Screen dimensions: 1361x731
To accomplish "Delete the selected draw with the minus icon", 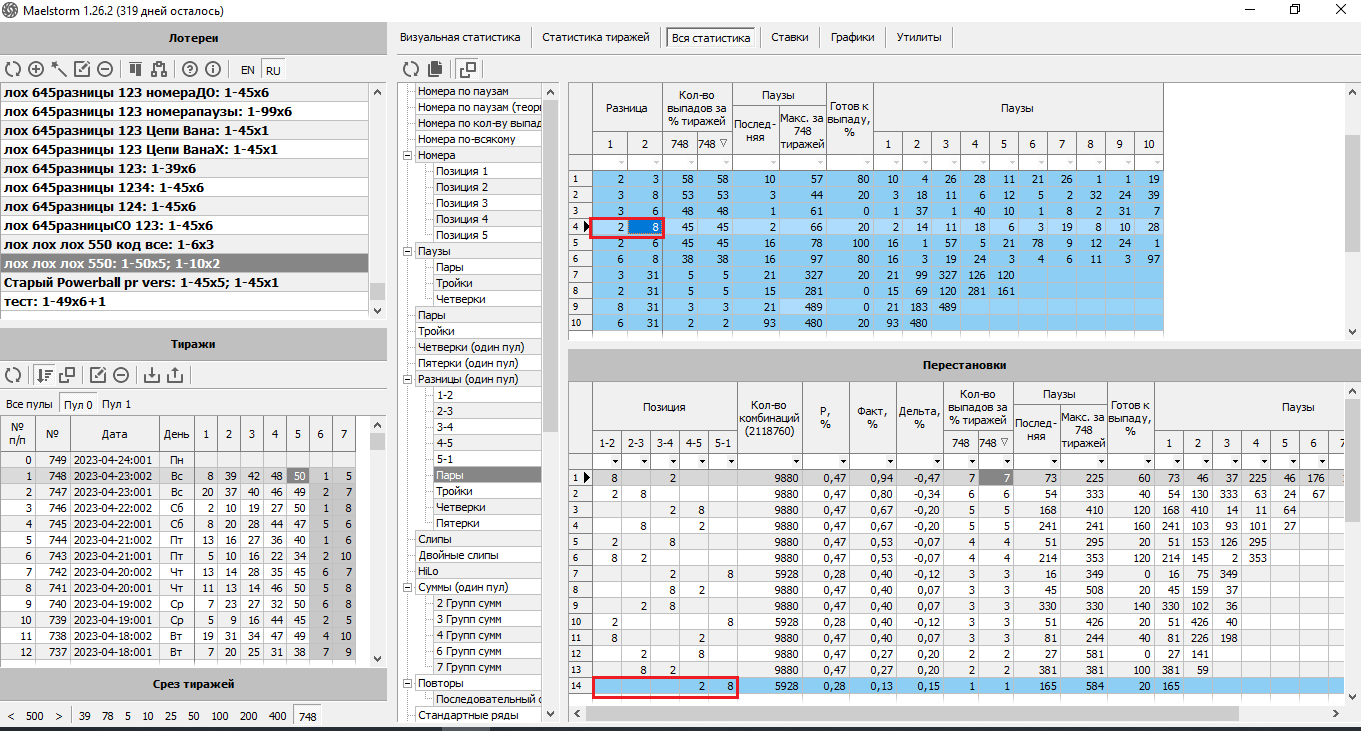I will click(x=121, y=375).
